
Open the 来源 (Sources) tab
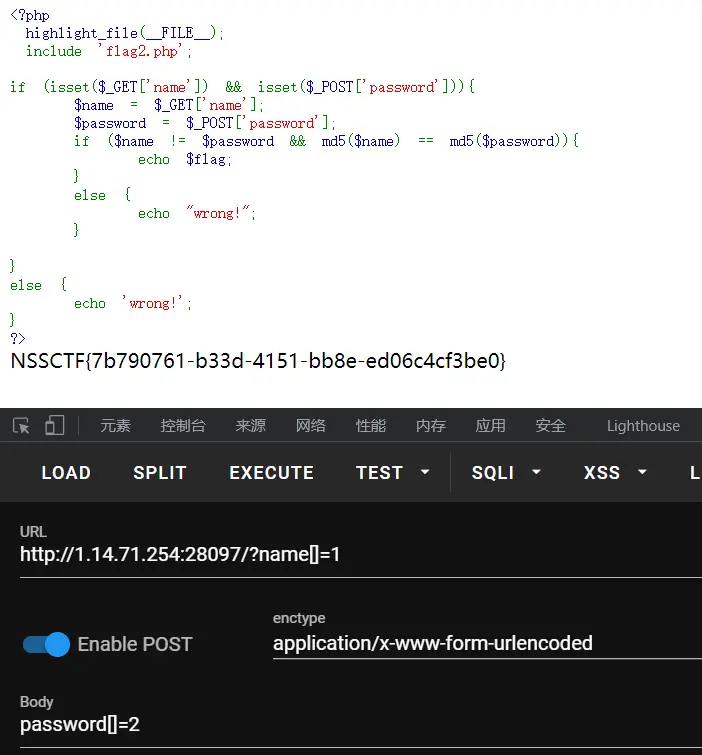251,426
